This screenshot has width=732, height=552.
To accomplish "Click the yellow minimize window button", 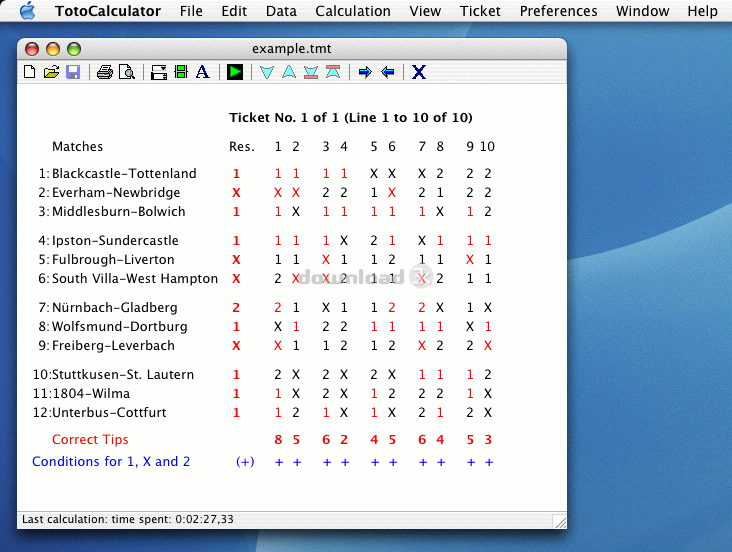I will pyautogui.click(x=53, y=49).
